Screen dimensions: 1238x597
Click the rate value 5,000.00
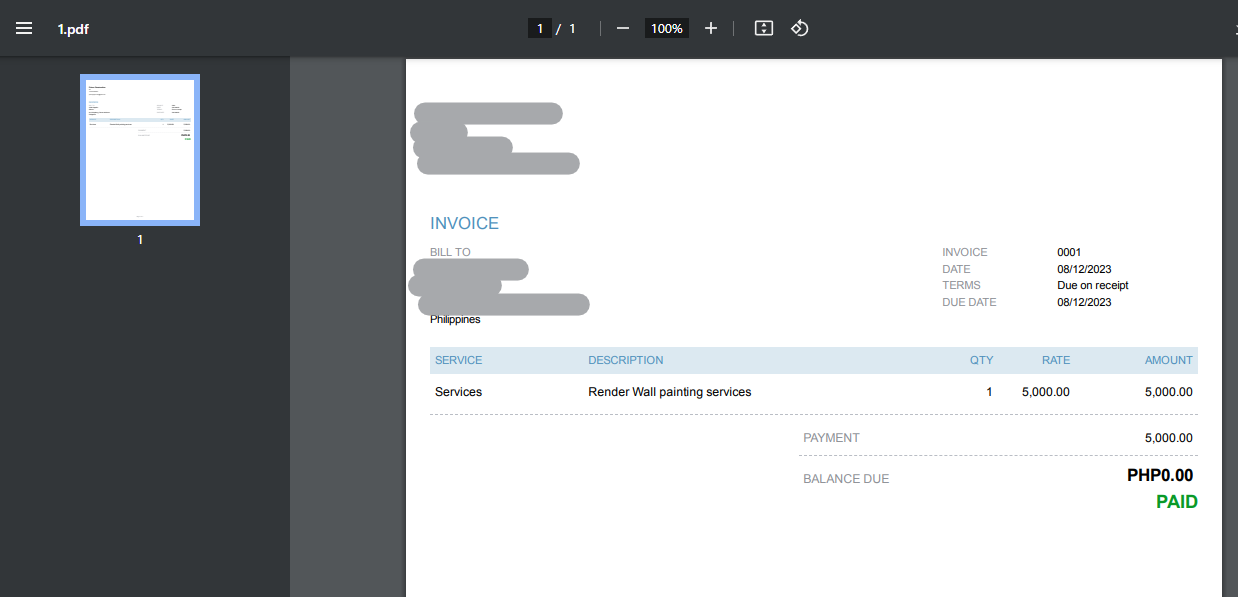1046,392
